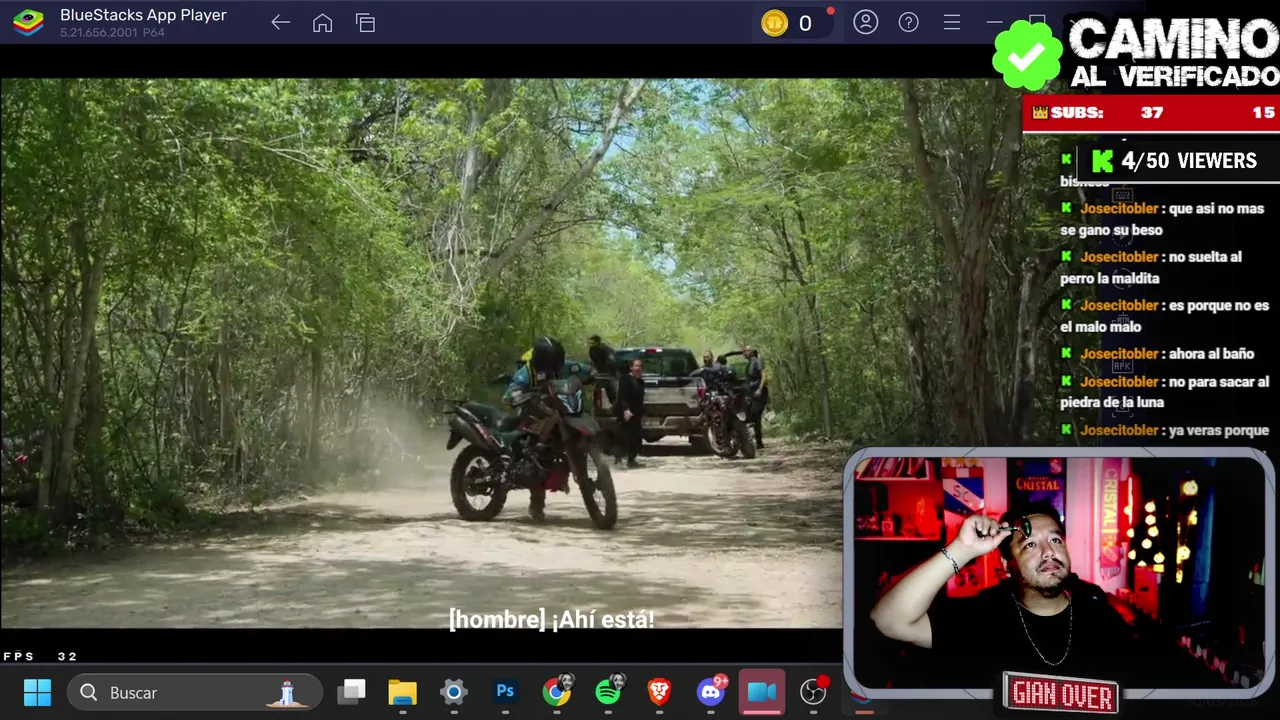Click the lighthouse image in search box

click(x=287, y=692)
